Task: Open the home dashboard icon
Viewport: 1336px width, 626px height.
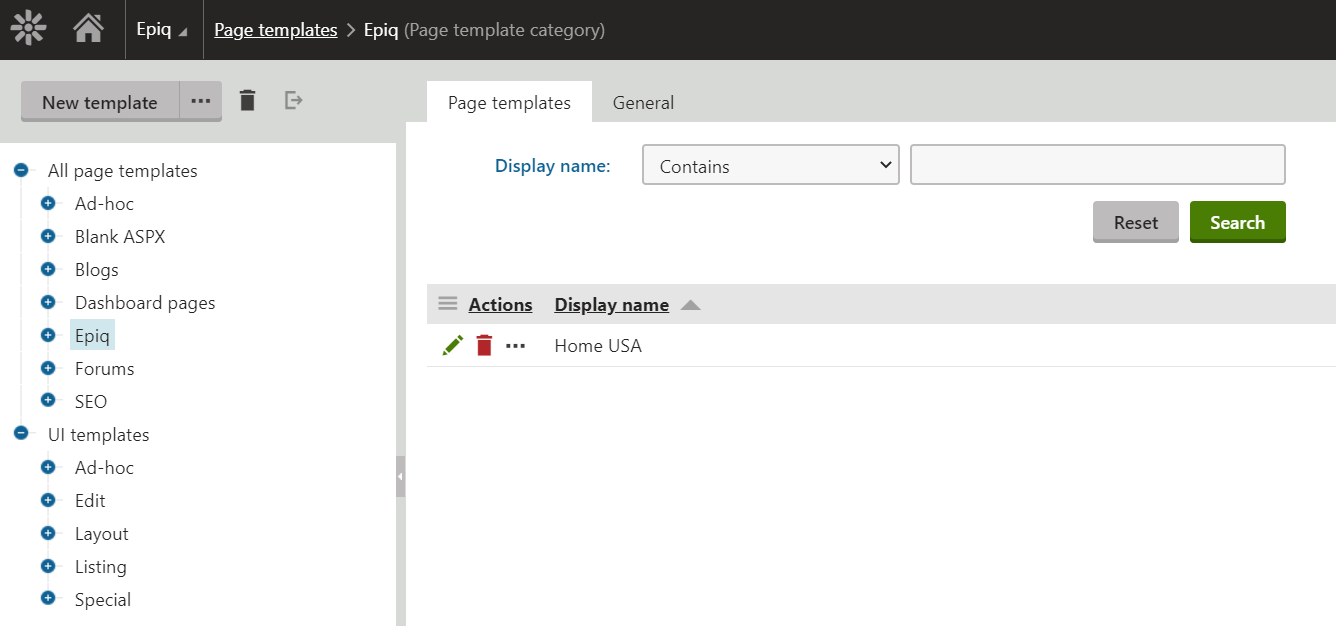Action: tap(88, 29)
